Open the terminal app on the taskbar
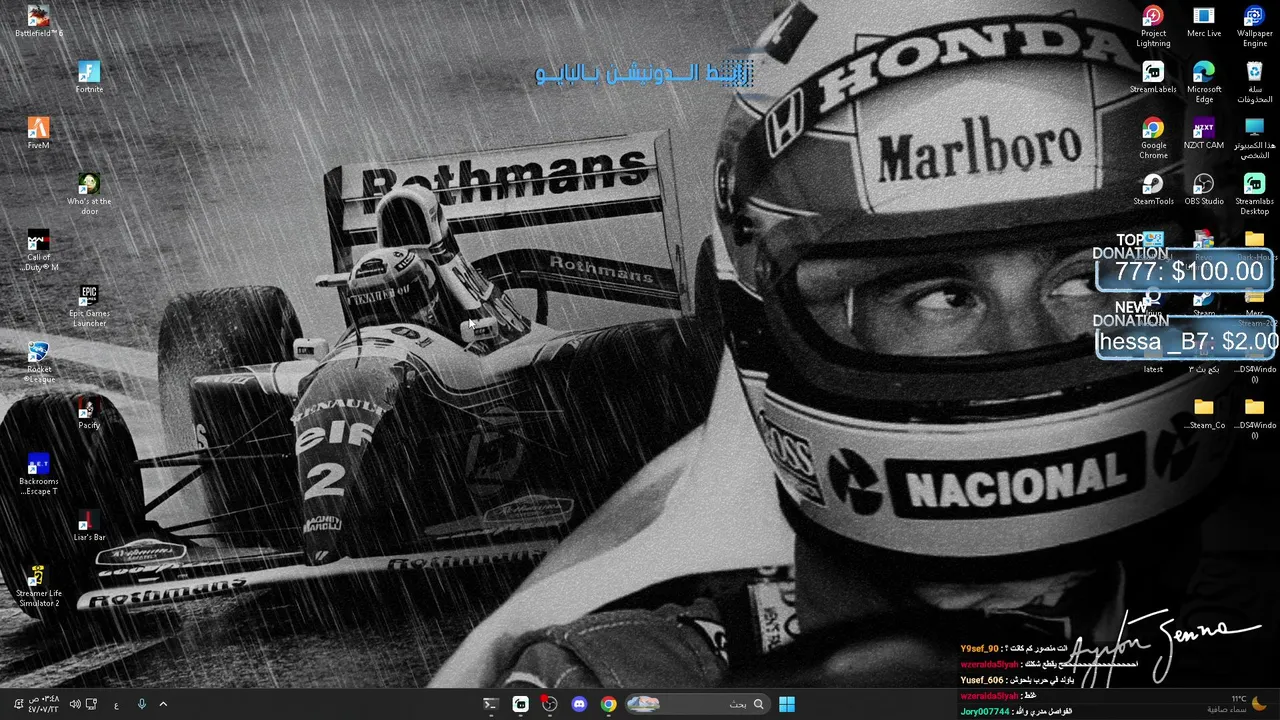The height and width of the screenshot is (720, 1280). coord(490,704)
